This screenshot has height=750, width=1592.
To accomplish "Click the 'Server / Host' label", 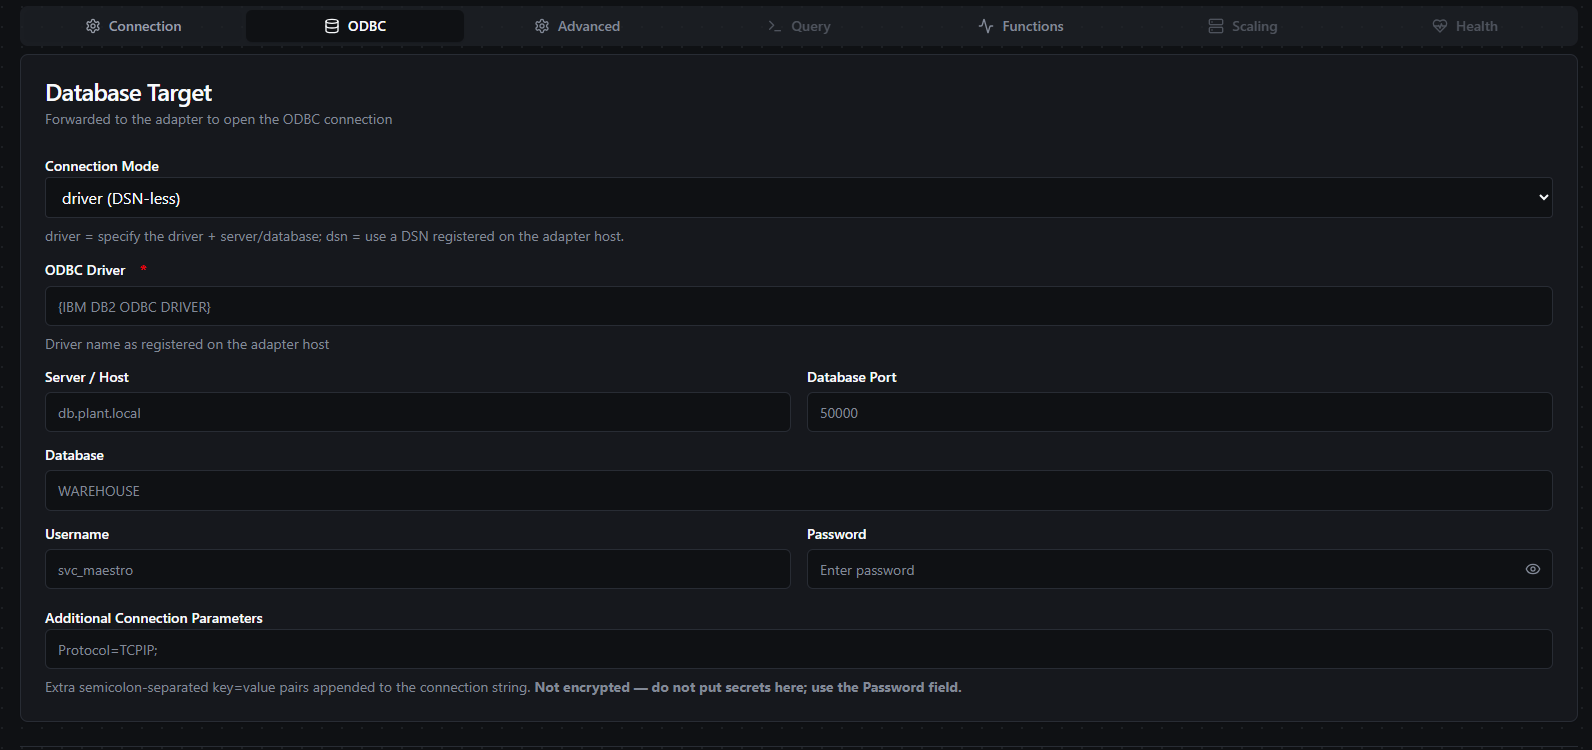I will 87,377.
